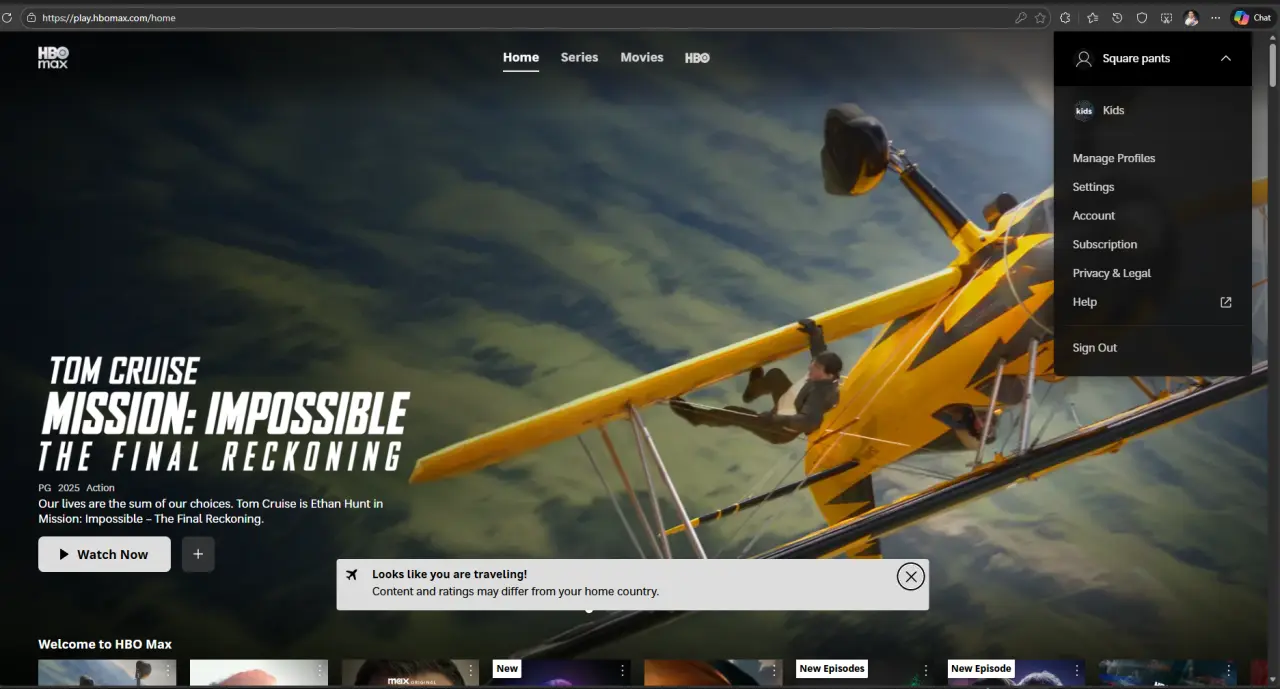Open options on the New Episodes tile
The image size is (1280, 689).
tap(926, 670)
